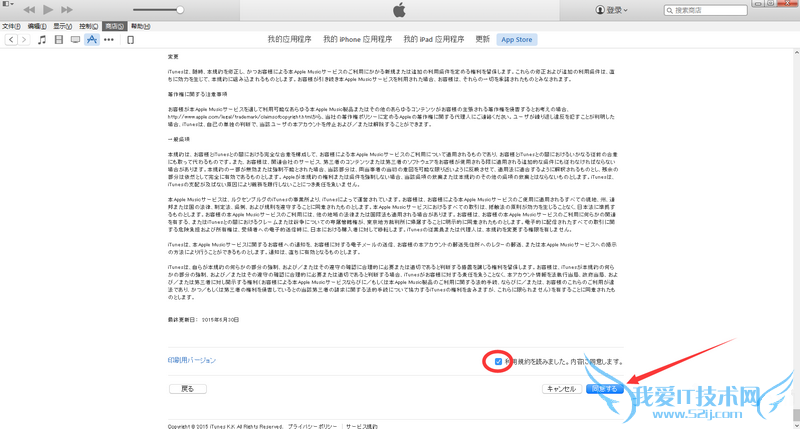Viewport: 800px width, 429px height.
Task: Open the プライバシー ポリシー footer link
Action: pyautogui.click(x=312, y=426)
